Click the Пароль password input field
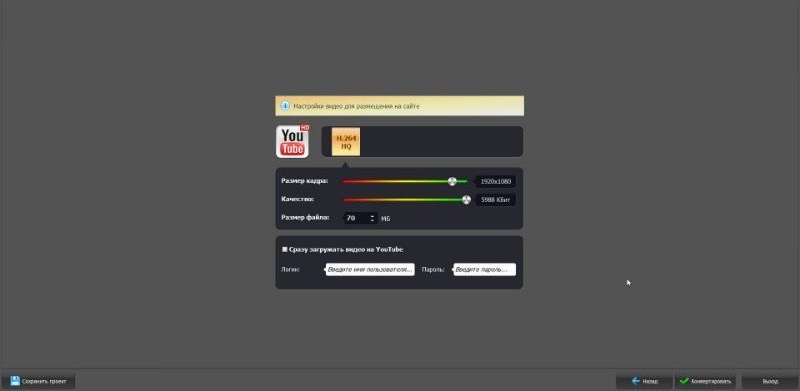The width and height of the screenshot is (800, 391). click(485, 270)
